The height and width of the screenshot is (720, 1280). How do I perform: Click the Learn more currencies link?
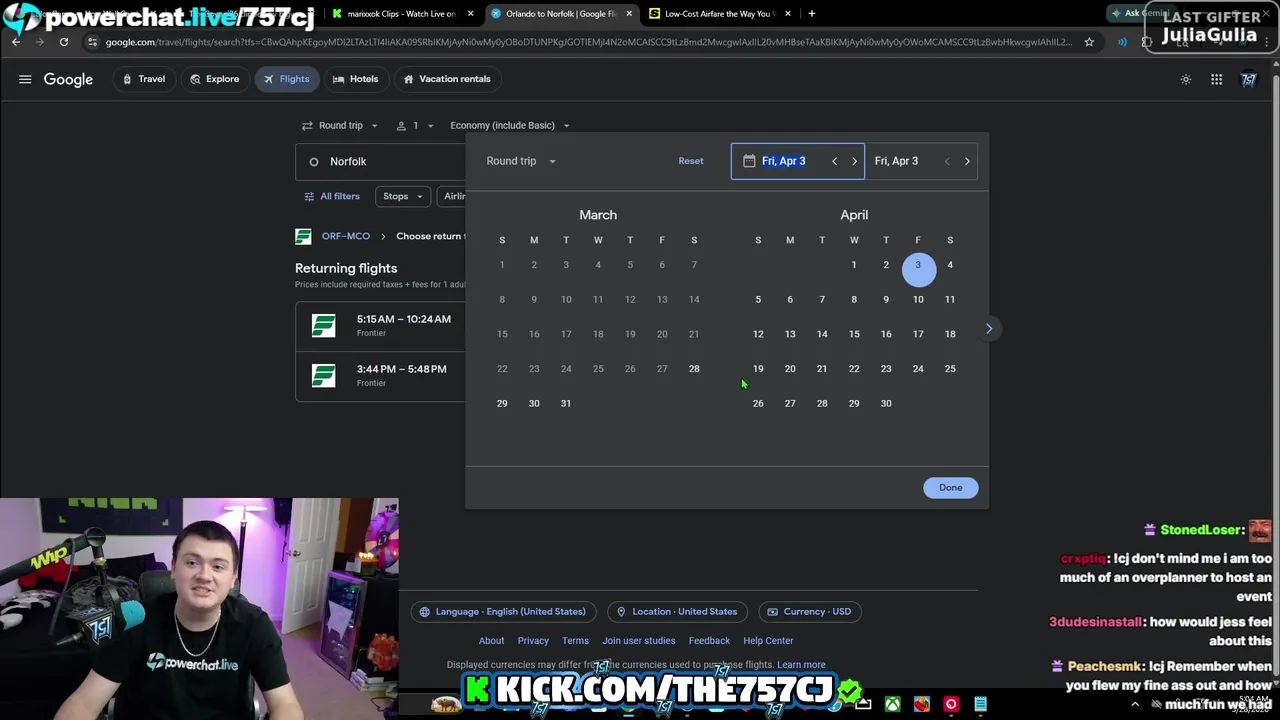801,665
